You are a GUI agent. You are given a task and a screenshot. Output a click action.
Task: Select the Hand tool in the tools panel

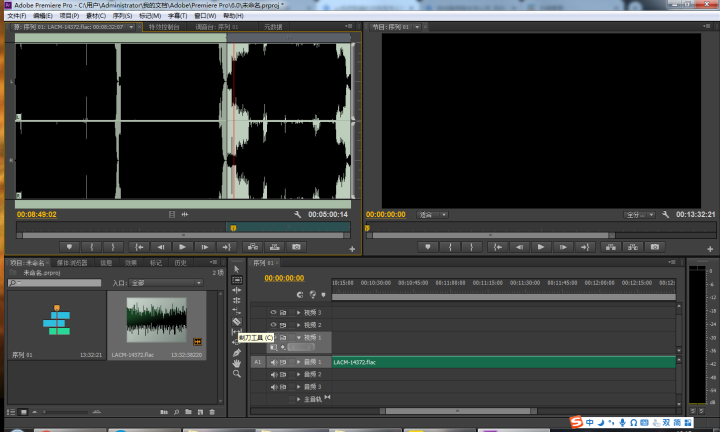click(x=236, y=363)
